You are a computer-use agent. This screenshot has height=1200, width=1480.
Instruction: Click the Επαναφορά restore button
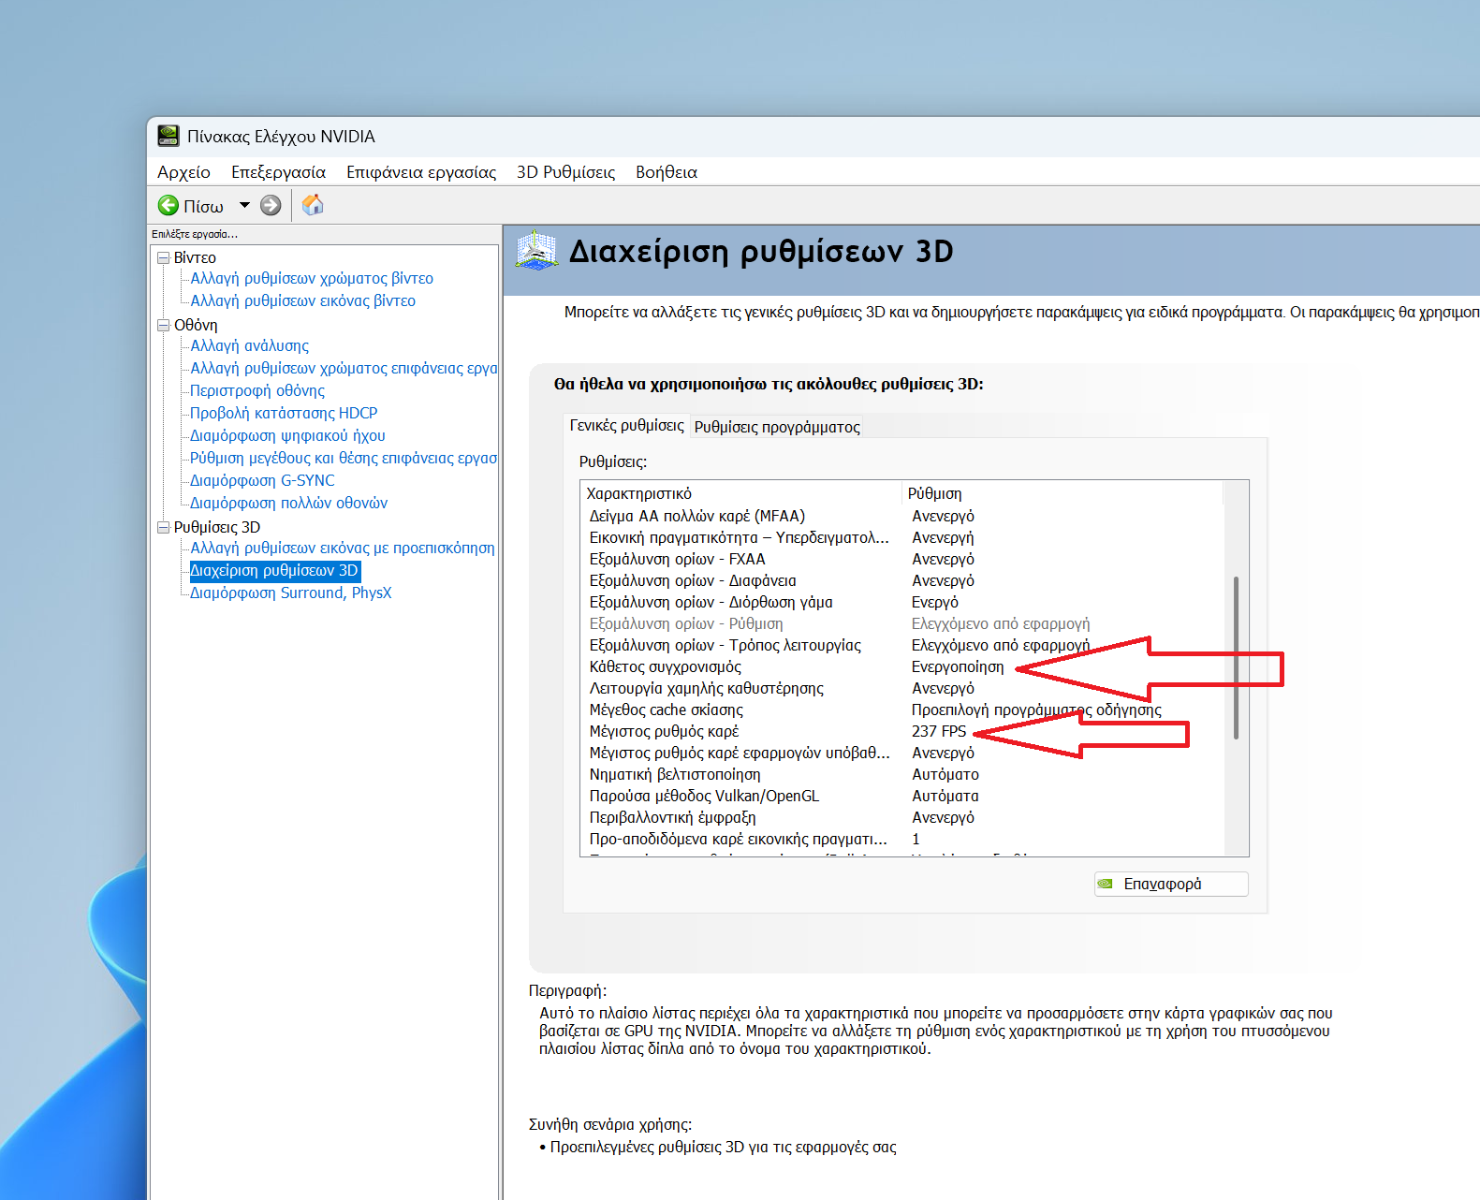tap(1171, 884)
